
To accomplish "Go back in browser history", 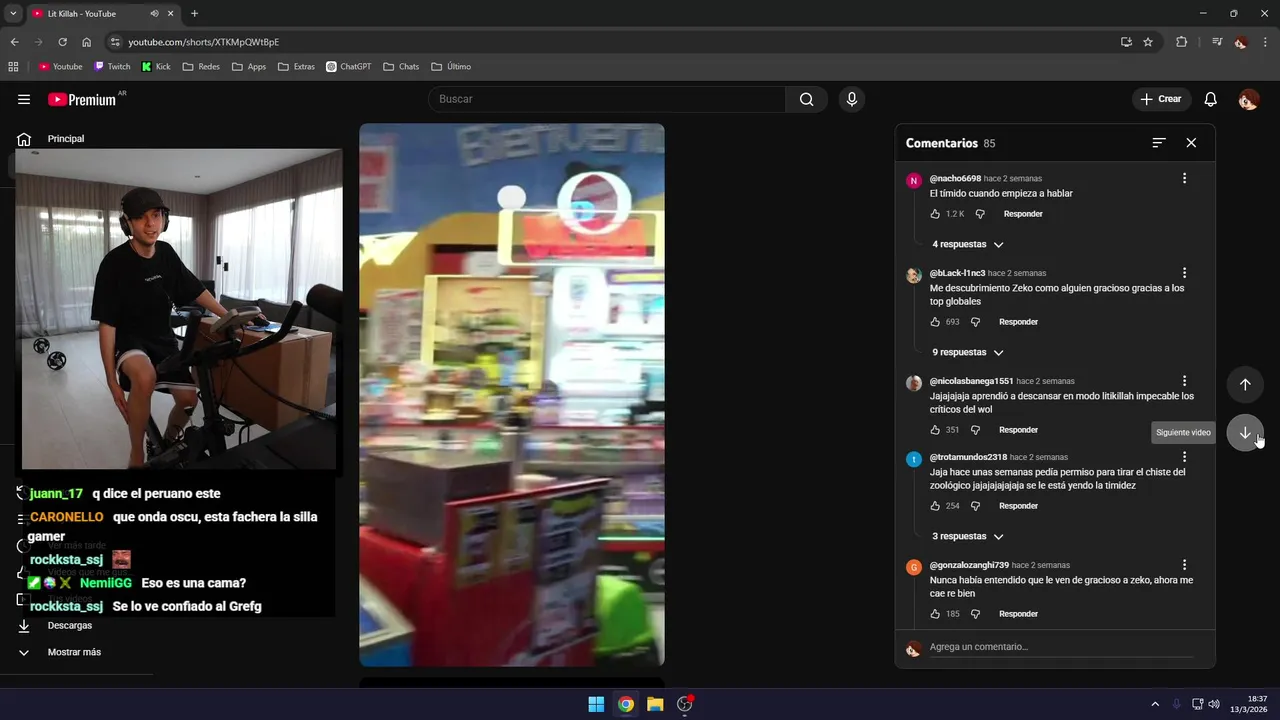I will point(14,42).
